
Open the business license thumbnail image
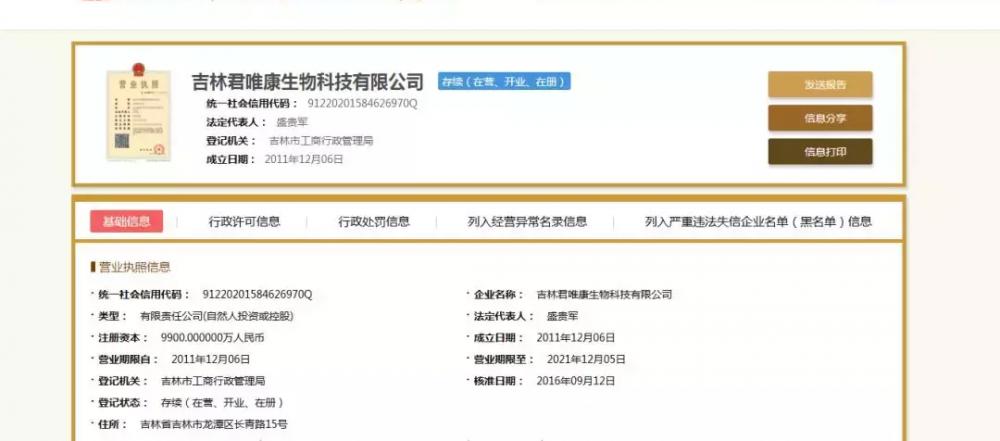click(138, 112)
